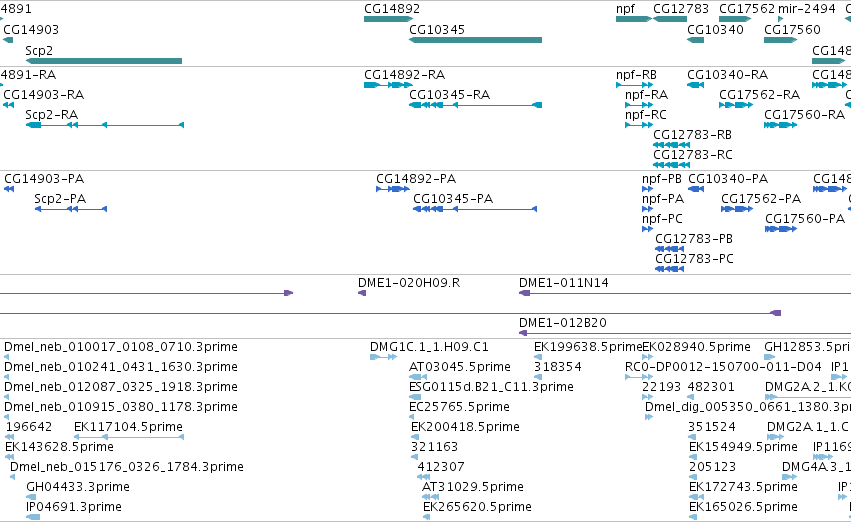Click the npf-PA protein glyph

coord(647,209)
